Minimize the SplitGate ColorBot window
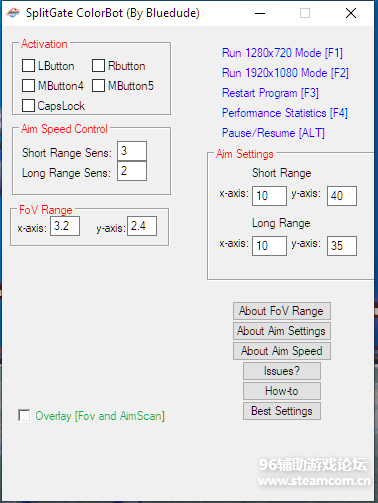 260,13
